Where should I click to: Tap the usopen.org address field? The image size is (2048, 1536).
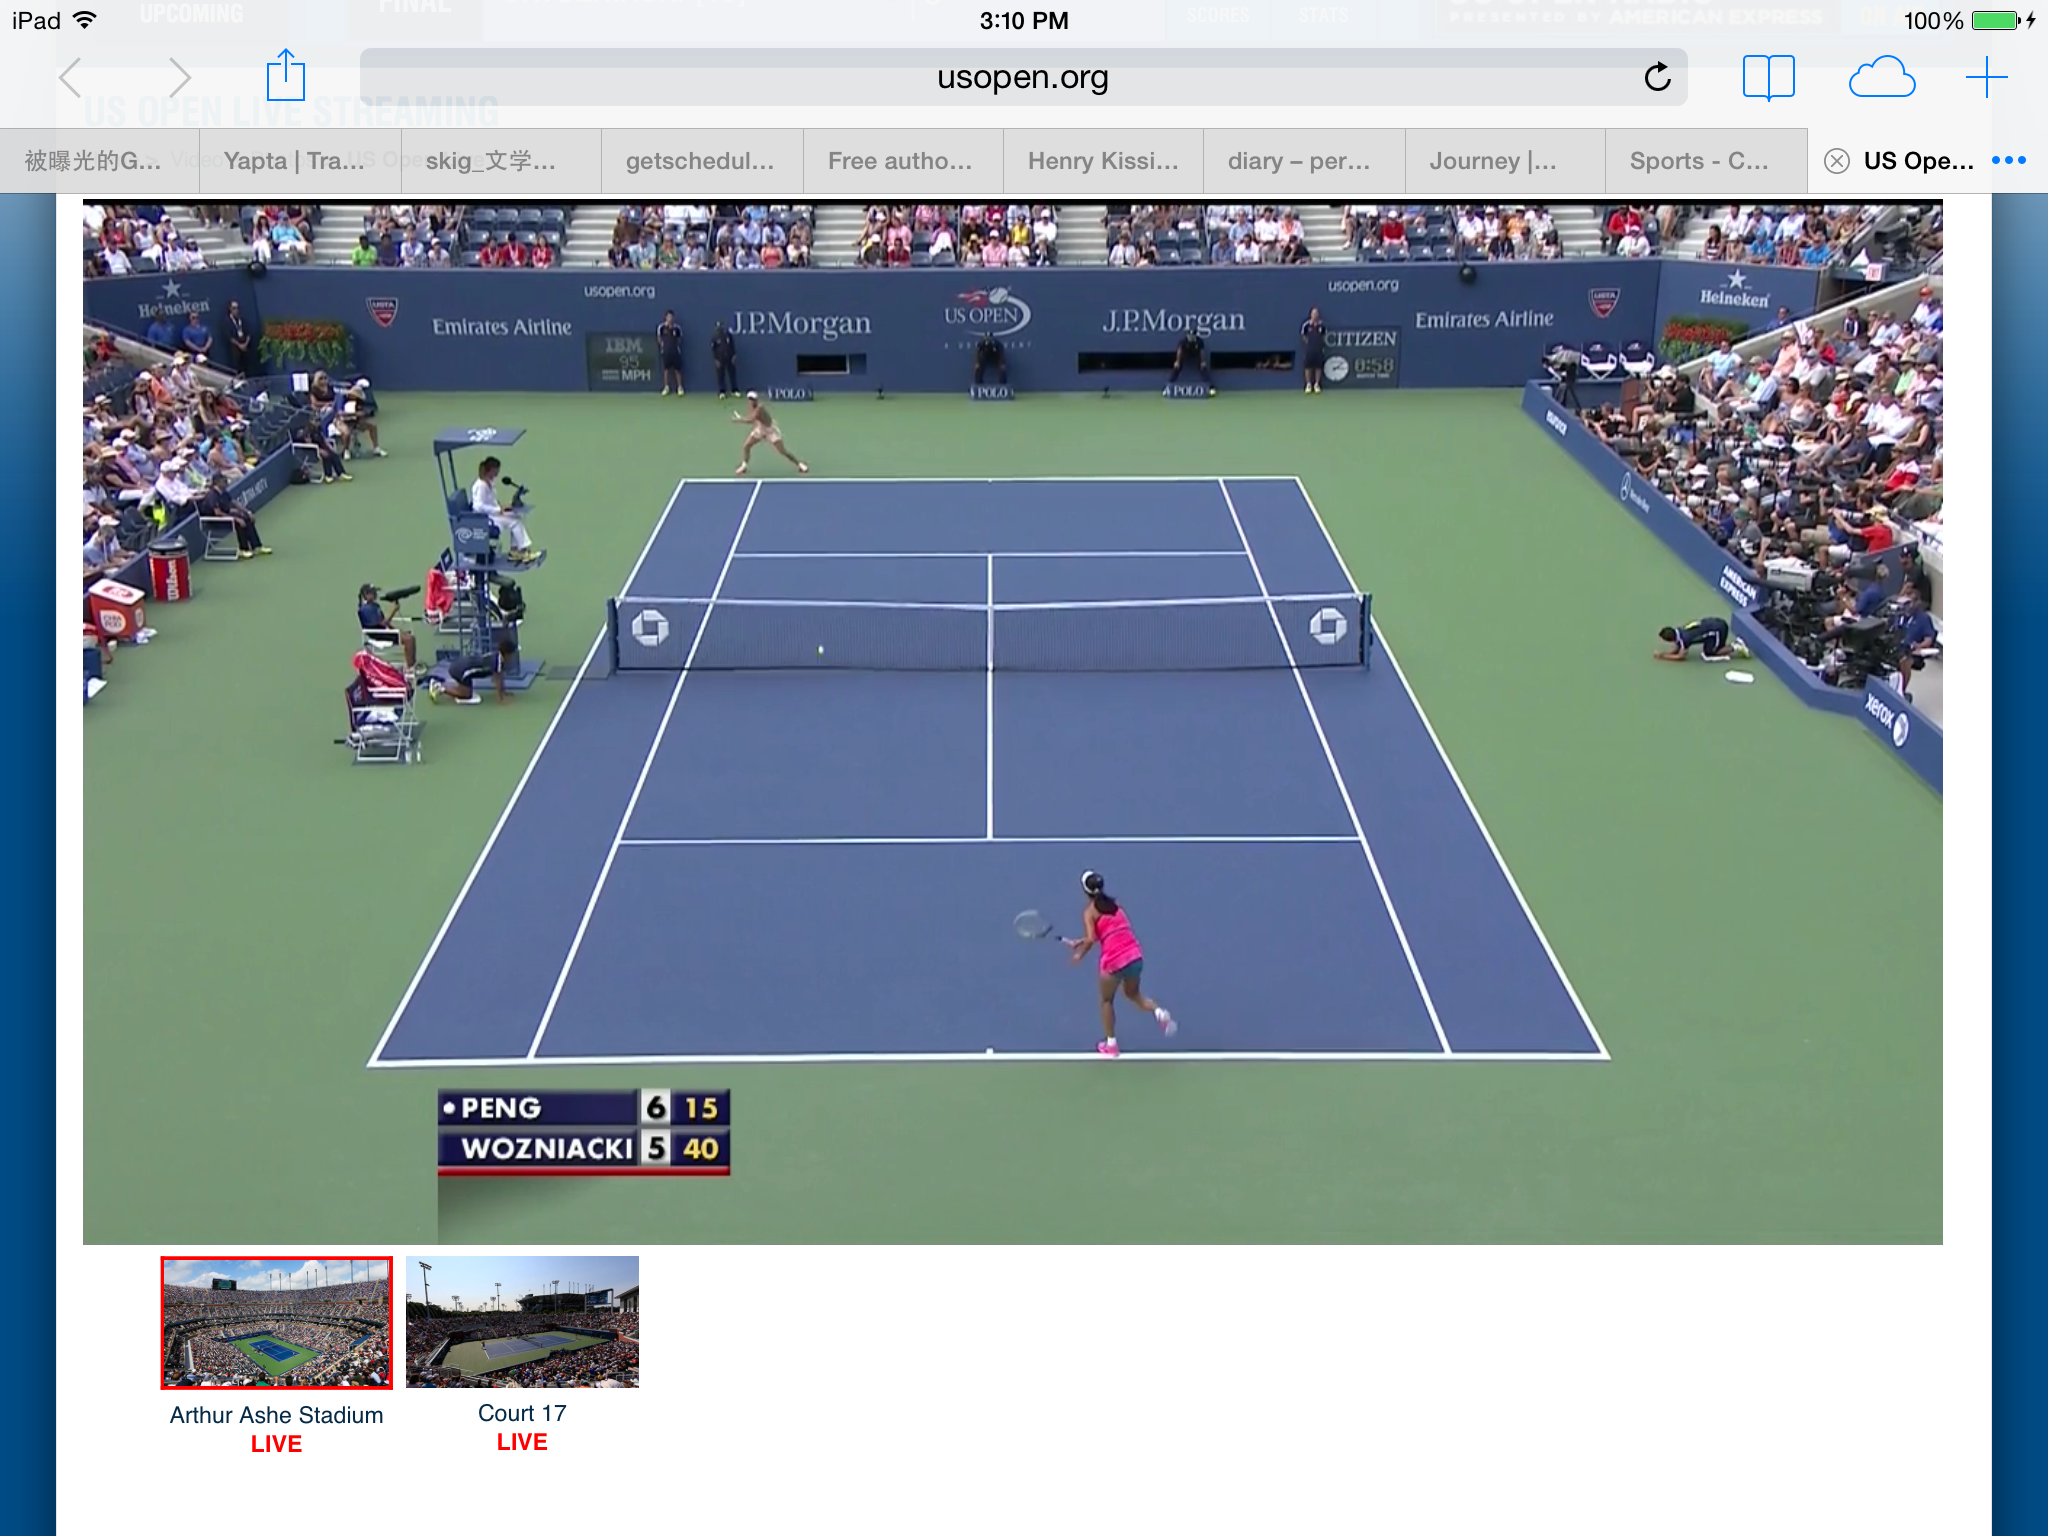click(1022, 77)
